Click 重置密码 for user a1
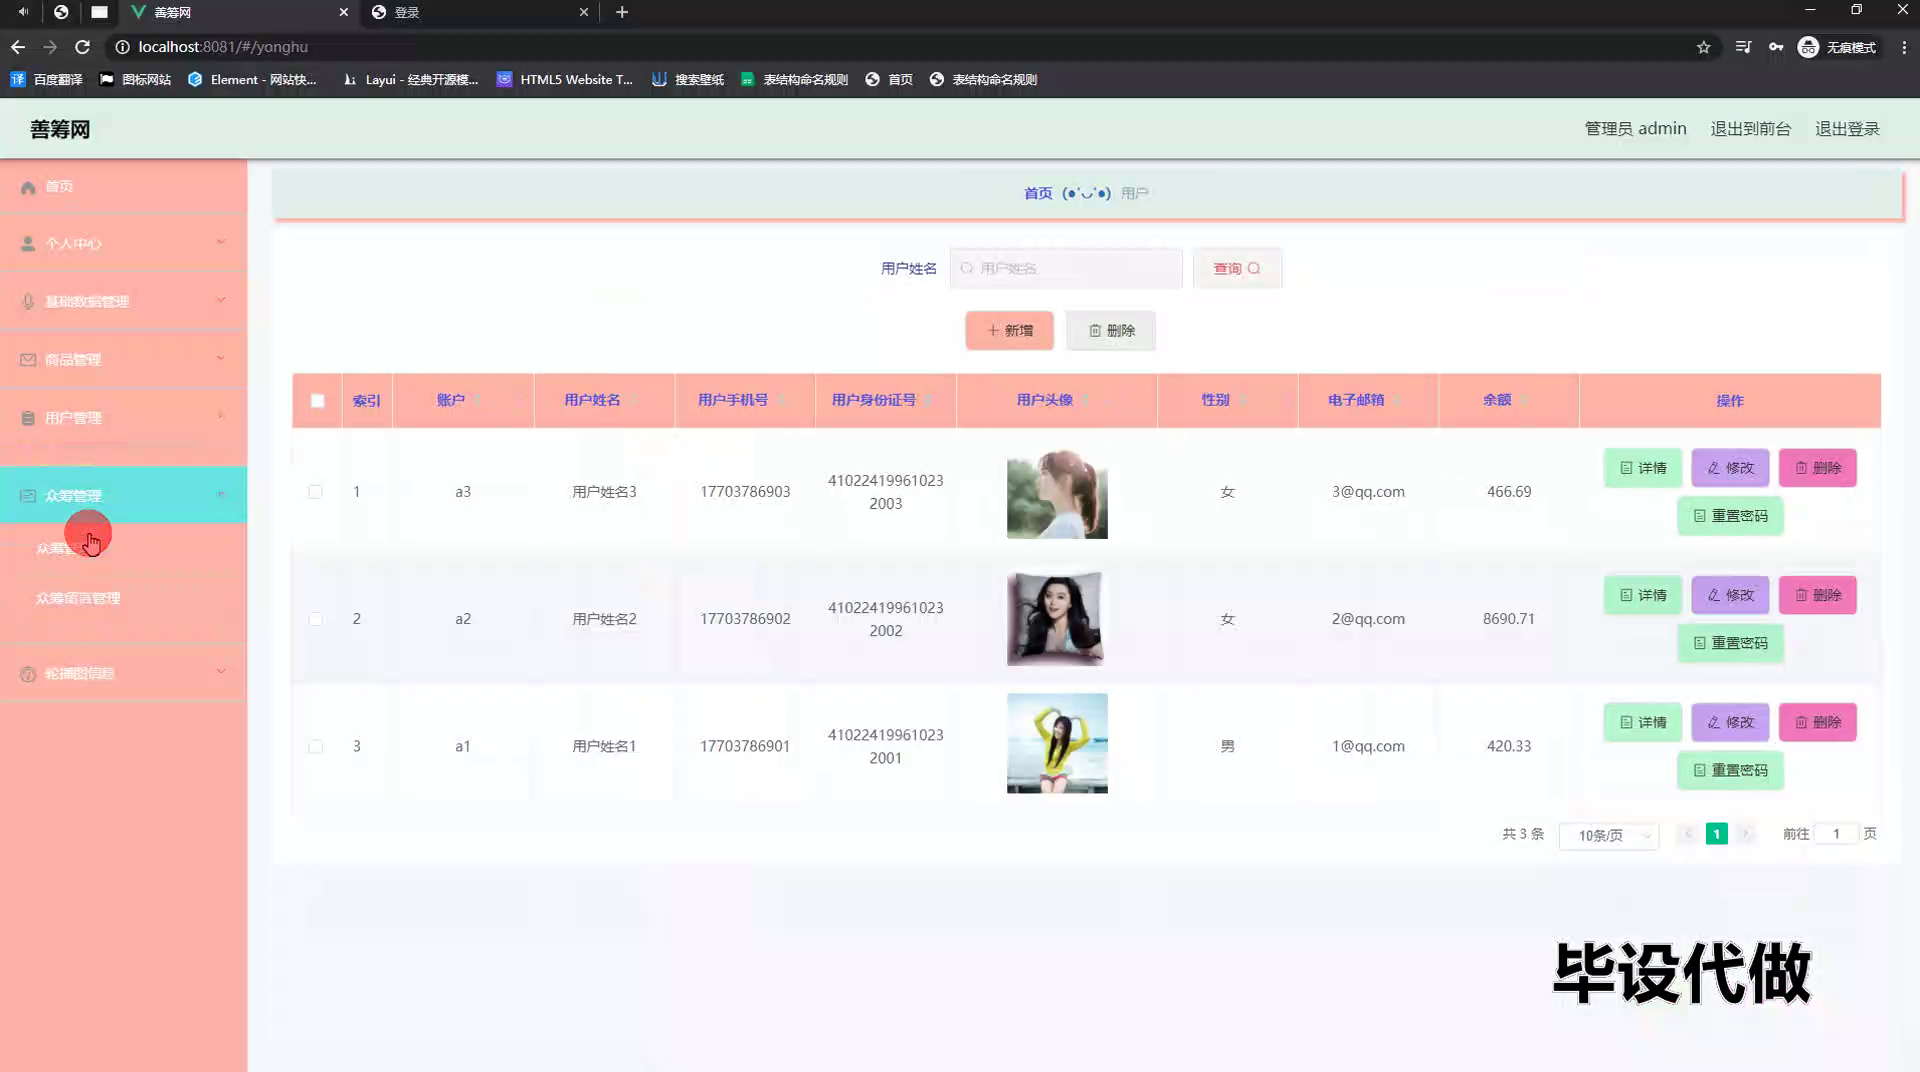This screenshot has height=1072, width=1920. click(1730, 770)
